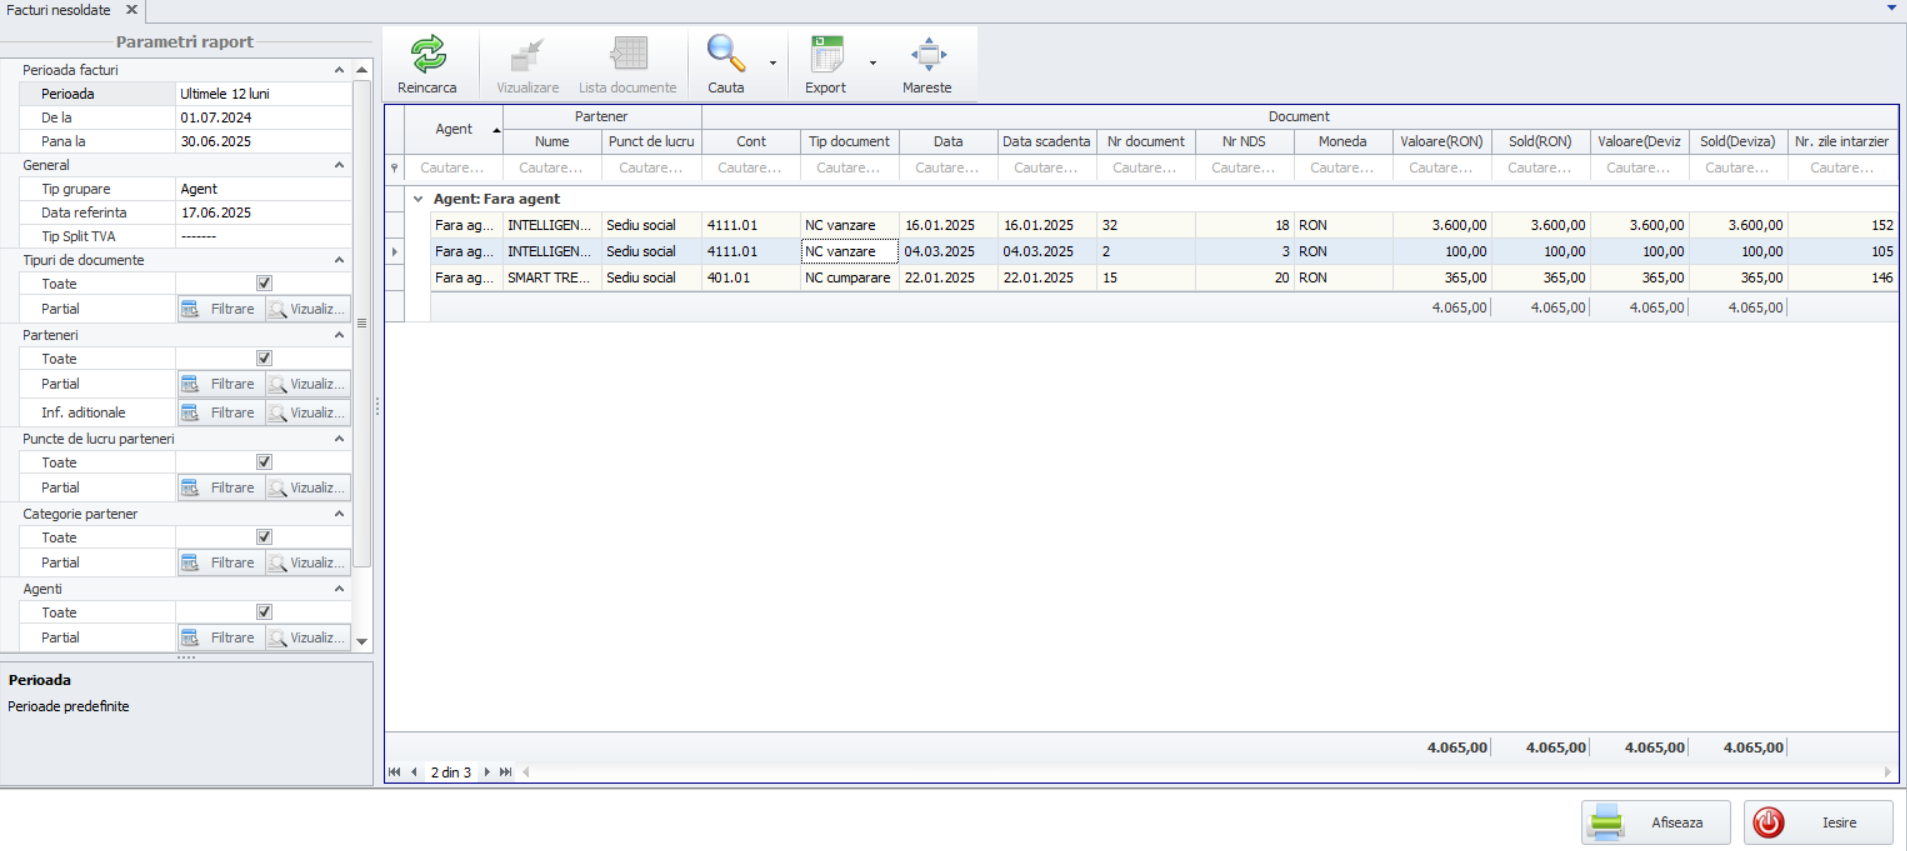
Task: Uncheck Toate under Tipuri de documente
Action: click(264, 284)
